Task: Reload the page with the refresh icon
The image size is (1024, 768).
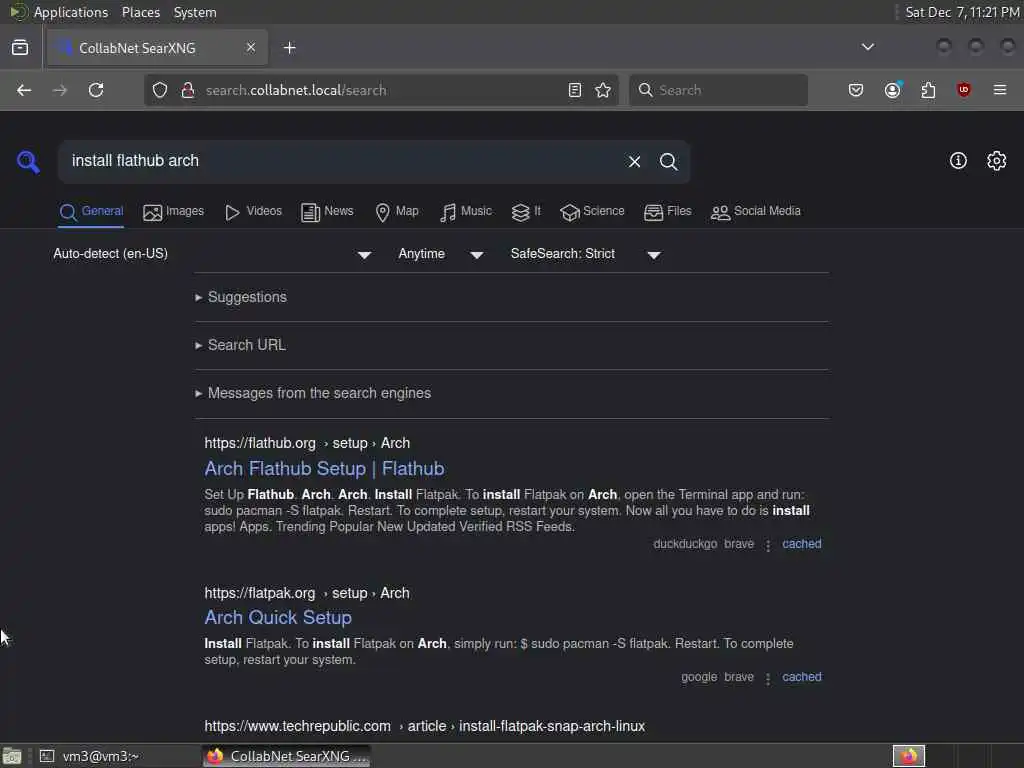Action: click(x=96, y=90)
